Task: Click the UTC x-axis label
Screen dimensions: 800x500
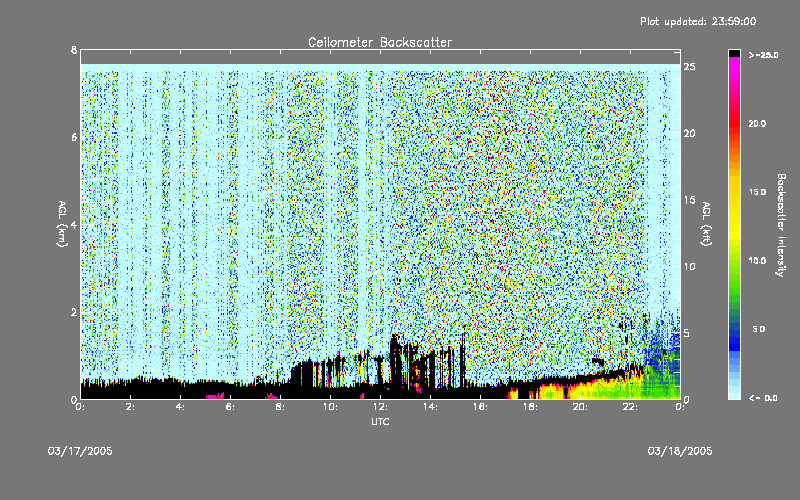Action: pyautogui.click(x=380, y=421)
